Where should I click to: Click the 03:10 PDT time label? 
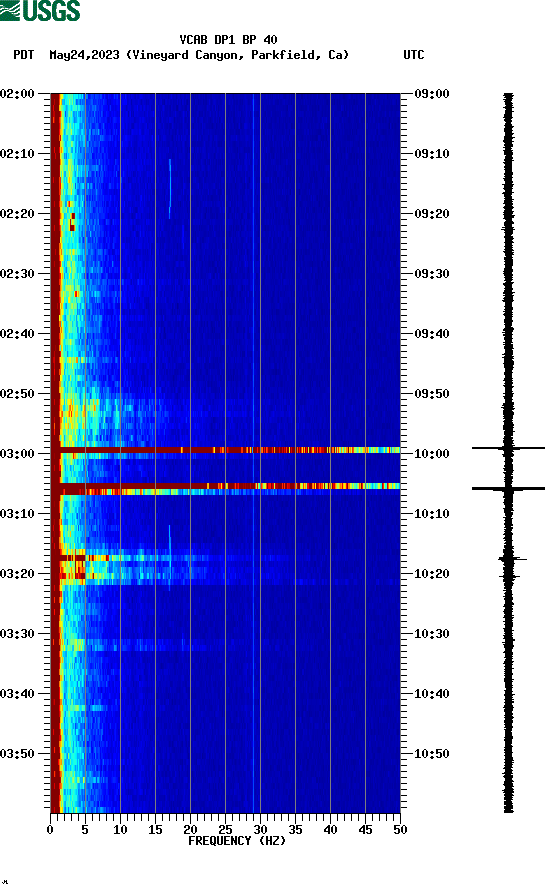(x=18, y=514)
